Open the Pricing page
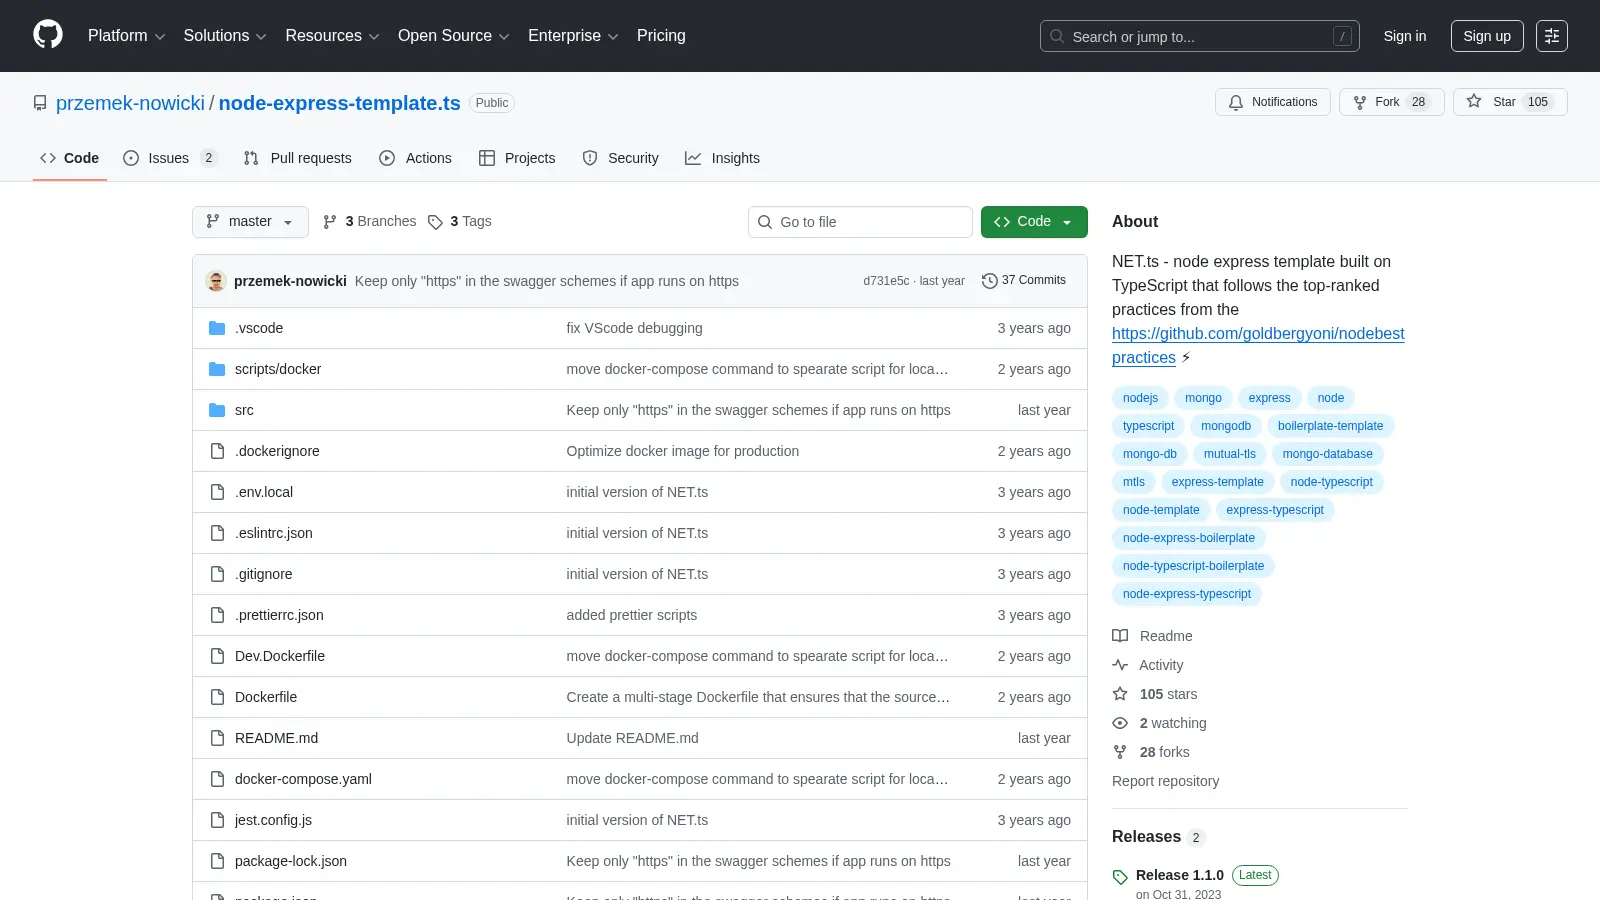1600x900 pixels. tap(661, 36)
